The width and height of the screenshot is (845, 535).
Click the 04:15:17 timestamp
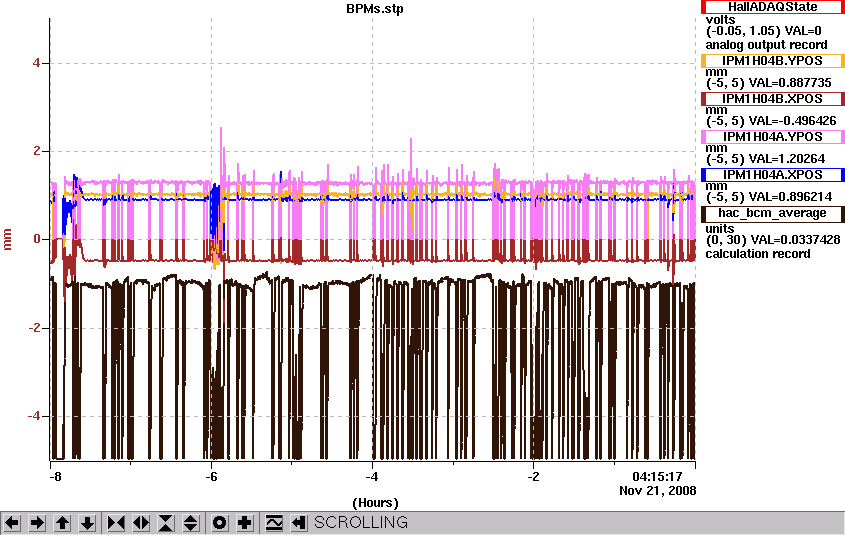657,477
